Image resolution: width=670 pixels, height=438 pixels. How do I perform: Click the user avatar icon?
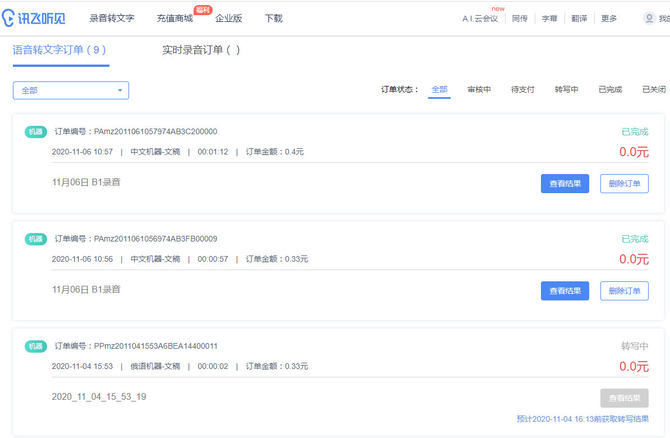pyautogui.click(x=649, y=18)
